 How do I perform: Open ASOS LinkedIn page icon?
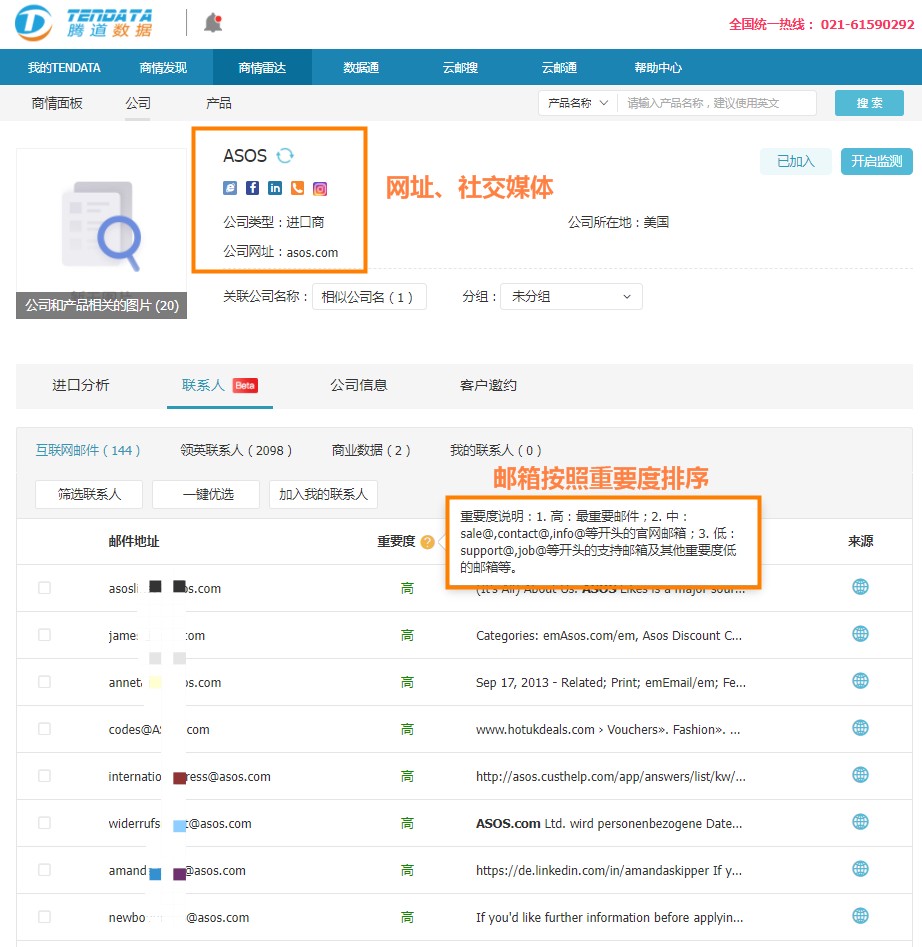[275, 188]
